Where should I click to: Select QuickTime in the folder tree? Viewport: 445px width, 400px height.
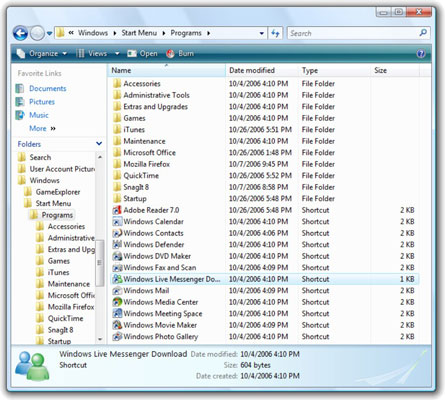point(65,318)
